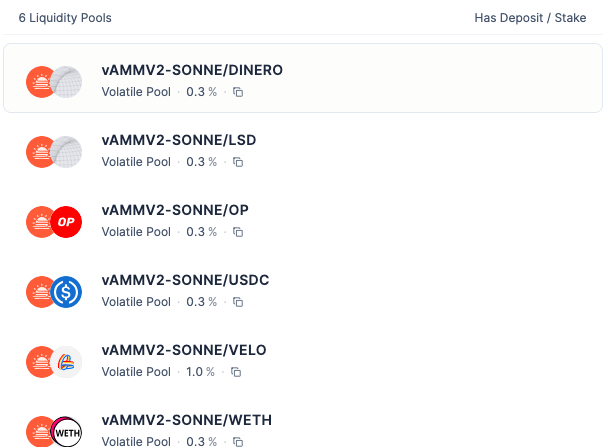
Task: Copy the vAMMV2-SONNE/DINERO pool address
Action: (x=238, y=92)
